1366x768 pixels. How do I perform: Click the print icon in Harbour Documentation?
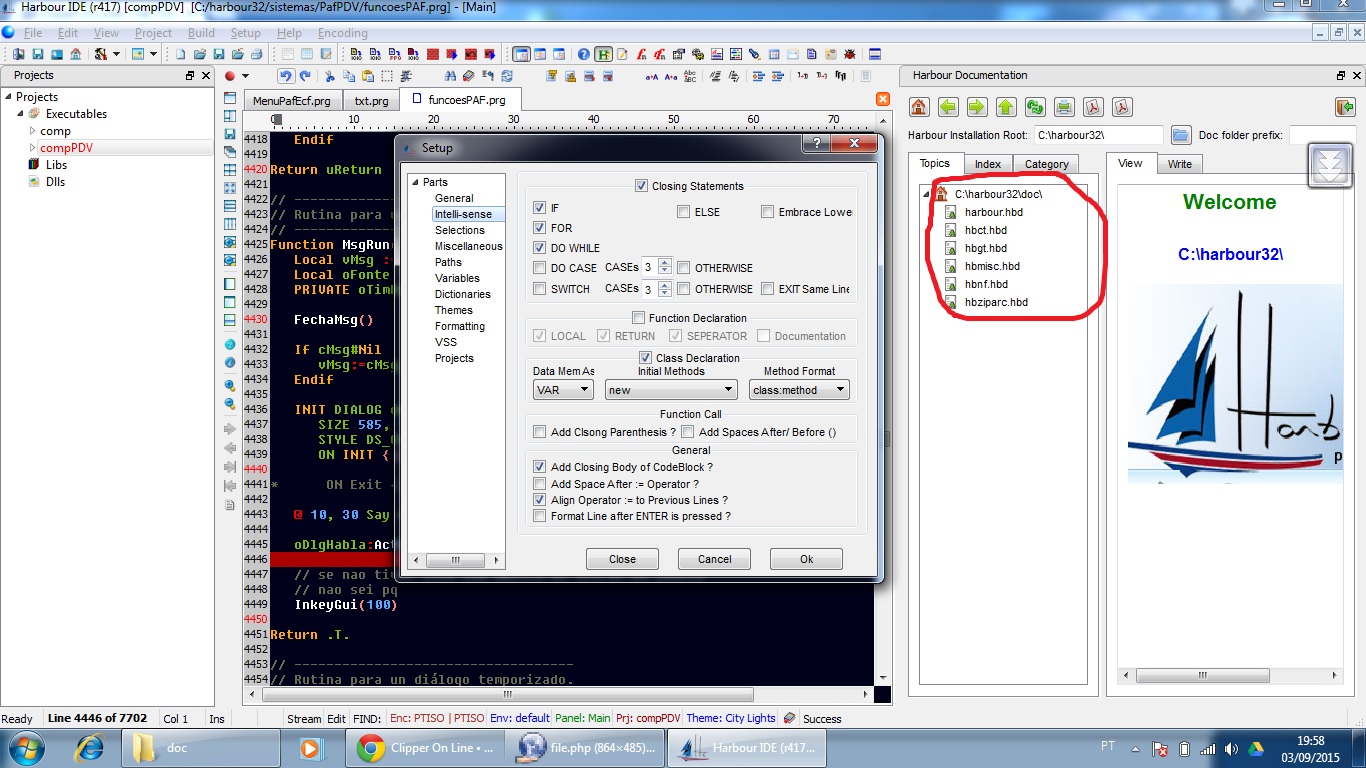tap(1064, 107)
